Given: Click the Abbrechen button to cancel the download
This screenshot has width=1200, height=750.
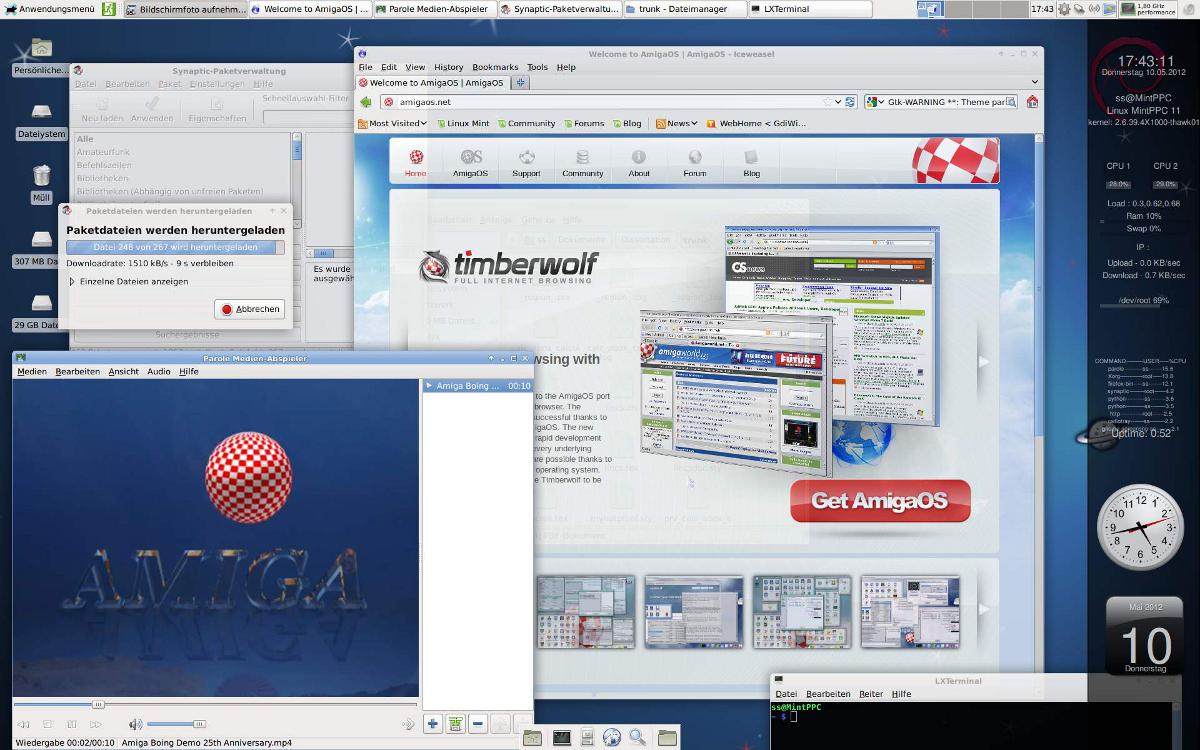Looking at the screenshot, I should tap(250, 309).
